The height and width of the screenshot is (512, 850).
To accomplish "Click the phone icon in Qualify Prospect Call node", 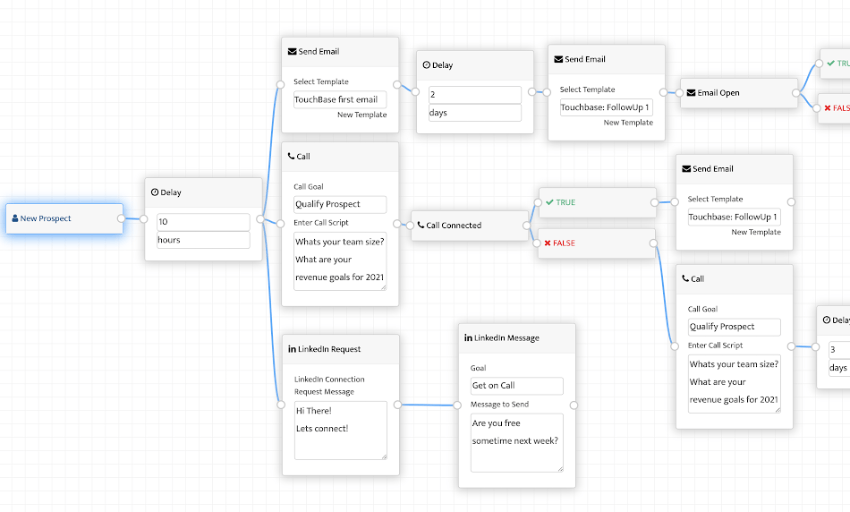I will pos(291,156).
